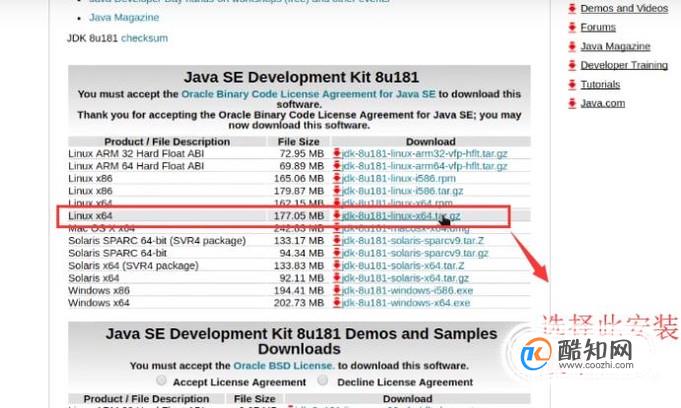
Task: Open Demos and Videos sidebar link
Action: (x=624, y=8)
